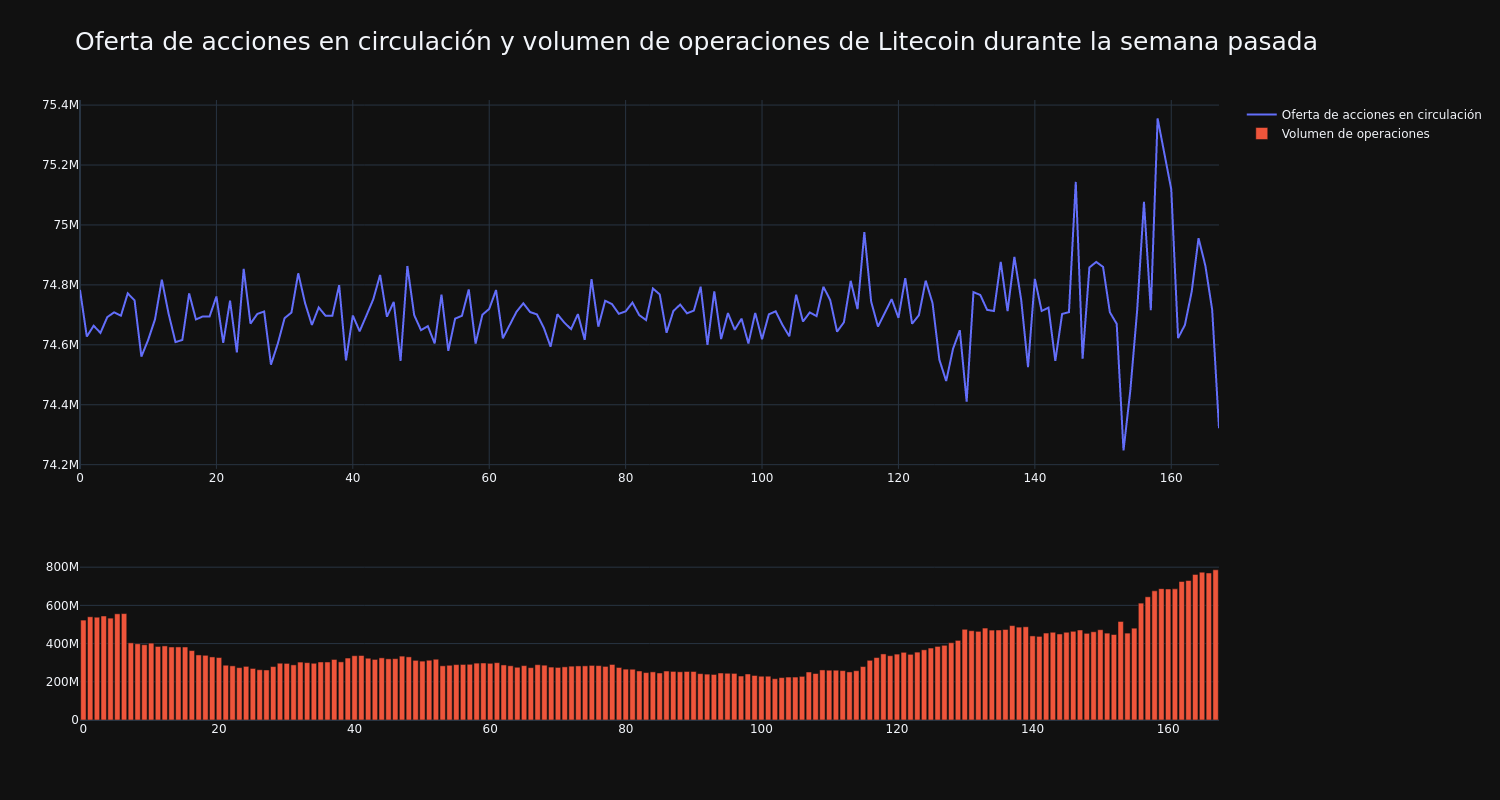Screen dimensions: 1500x800
Task: Click x-axis label 40 of line chart
Action: [353, 478]
